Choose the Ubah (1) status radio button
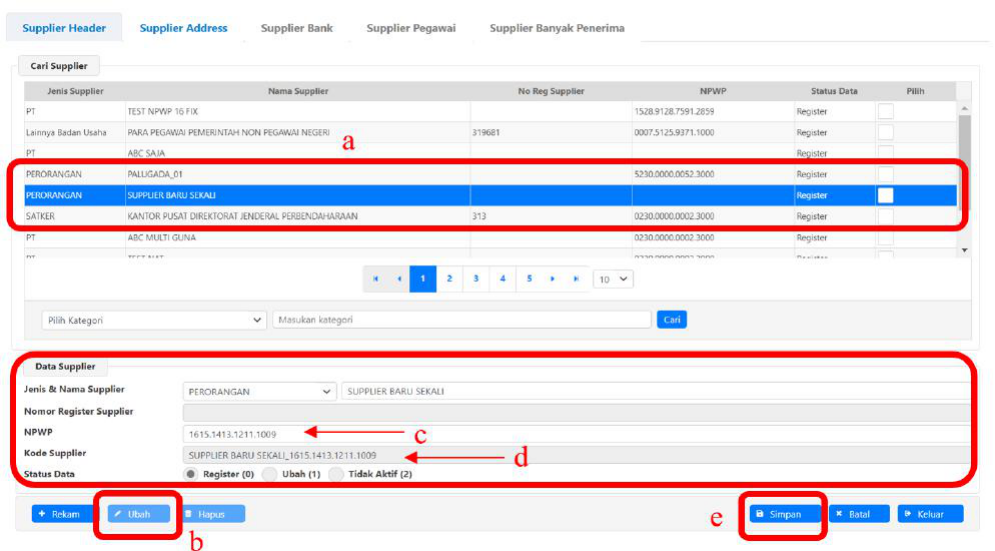 [x=268, y=473]
